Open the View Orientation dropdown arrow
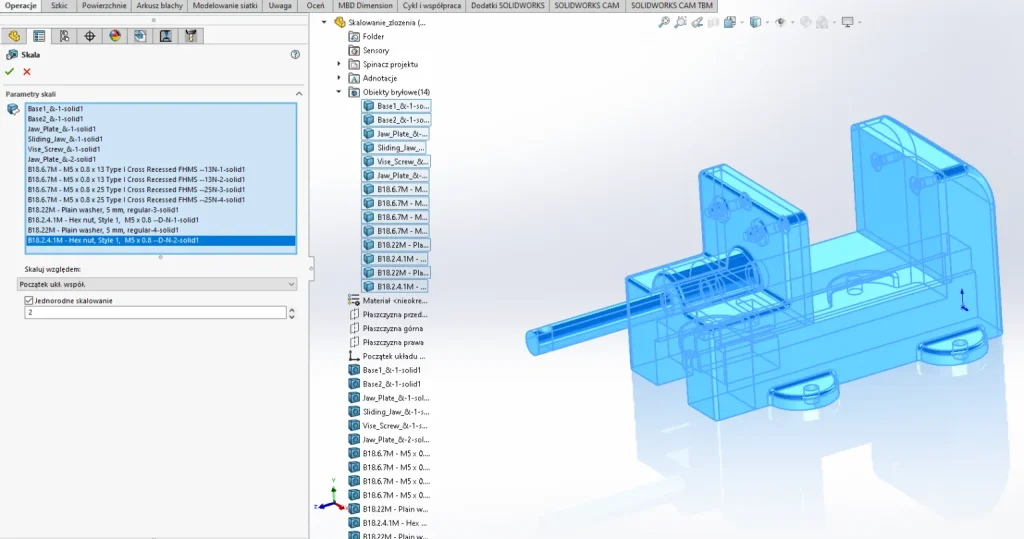This screenshot has height=539, width=1024. 742,22
